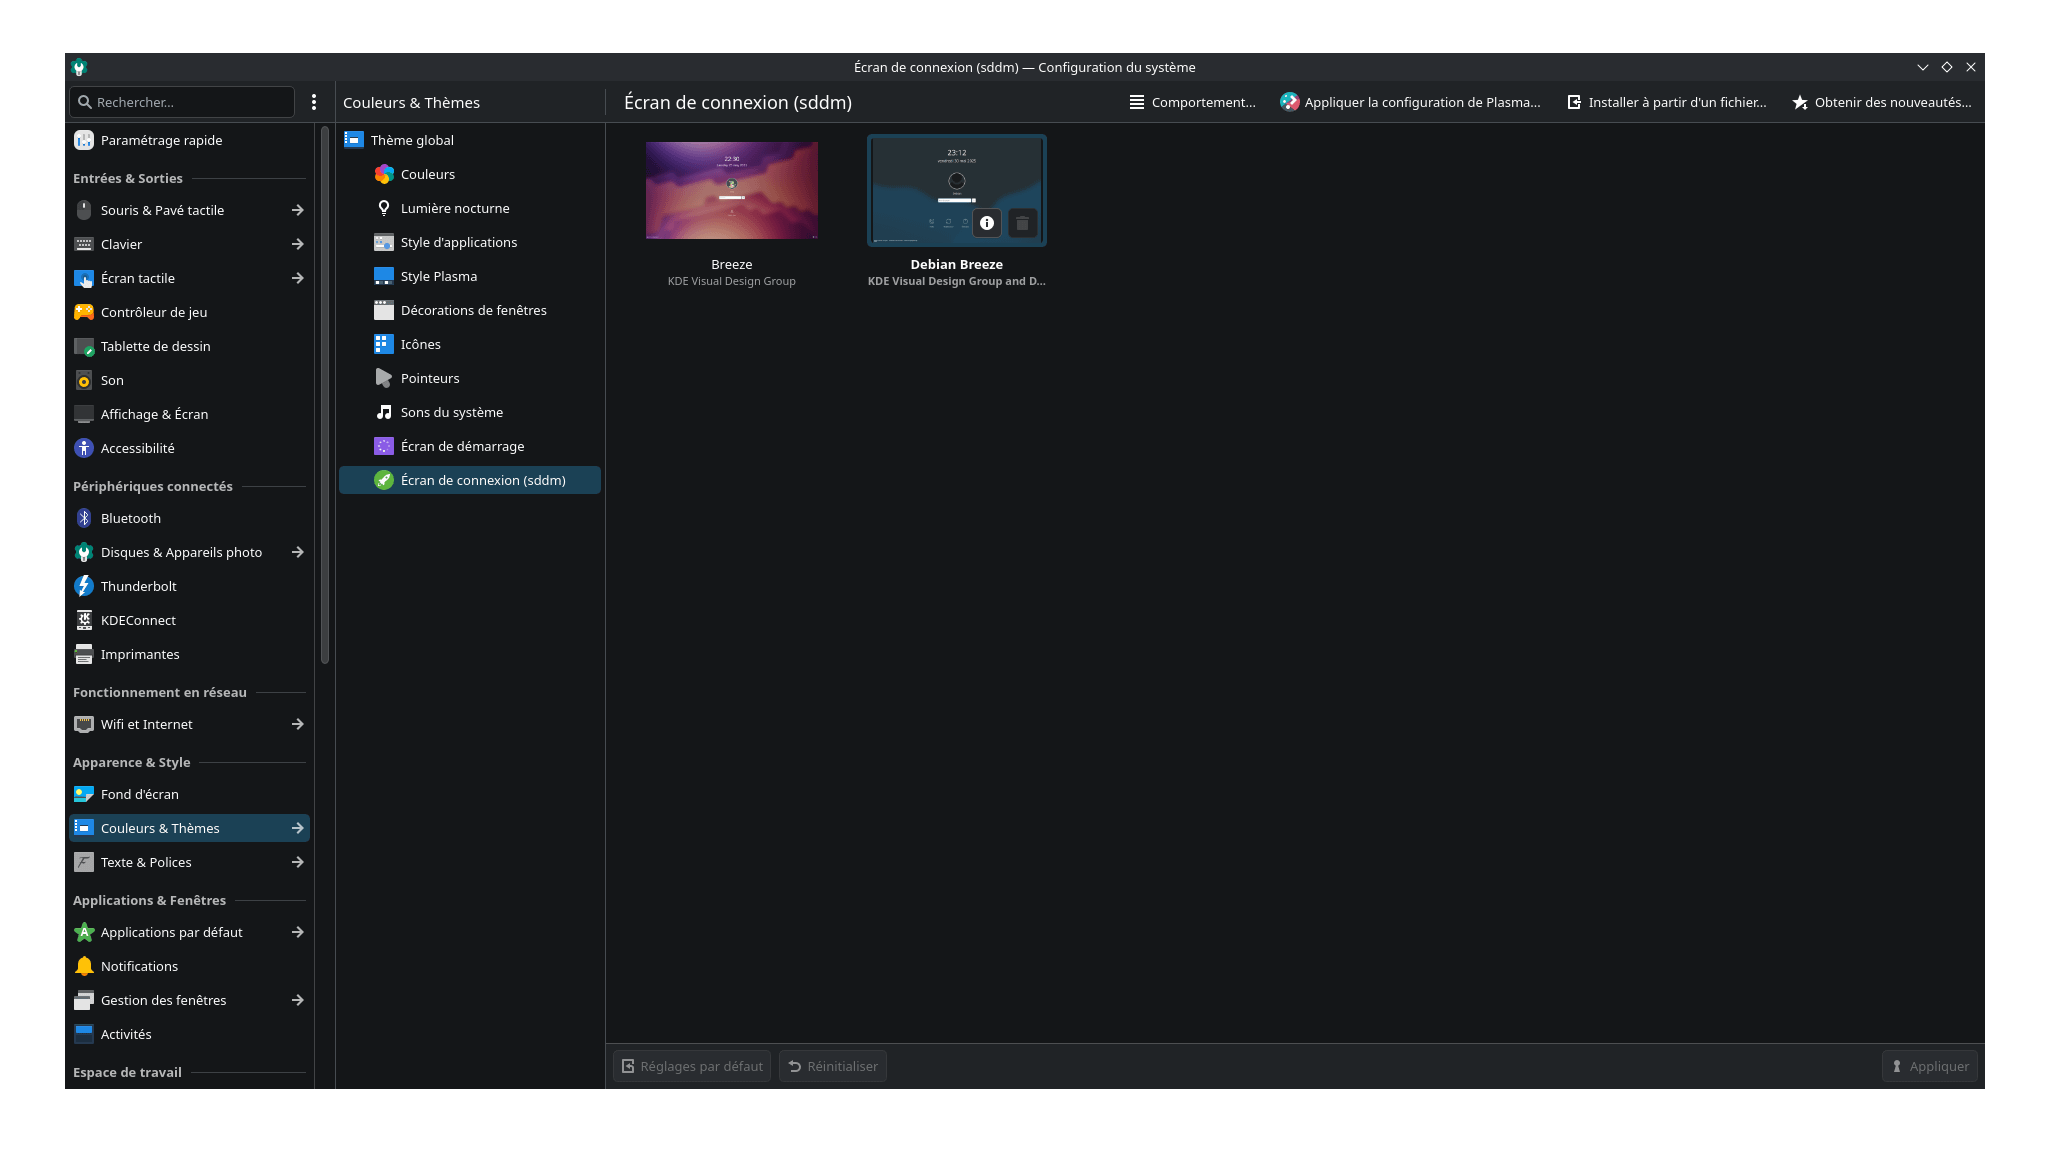
Task: Apply Plasma configuration to login screen
Action: coord(1410,102)
